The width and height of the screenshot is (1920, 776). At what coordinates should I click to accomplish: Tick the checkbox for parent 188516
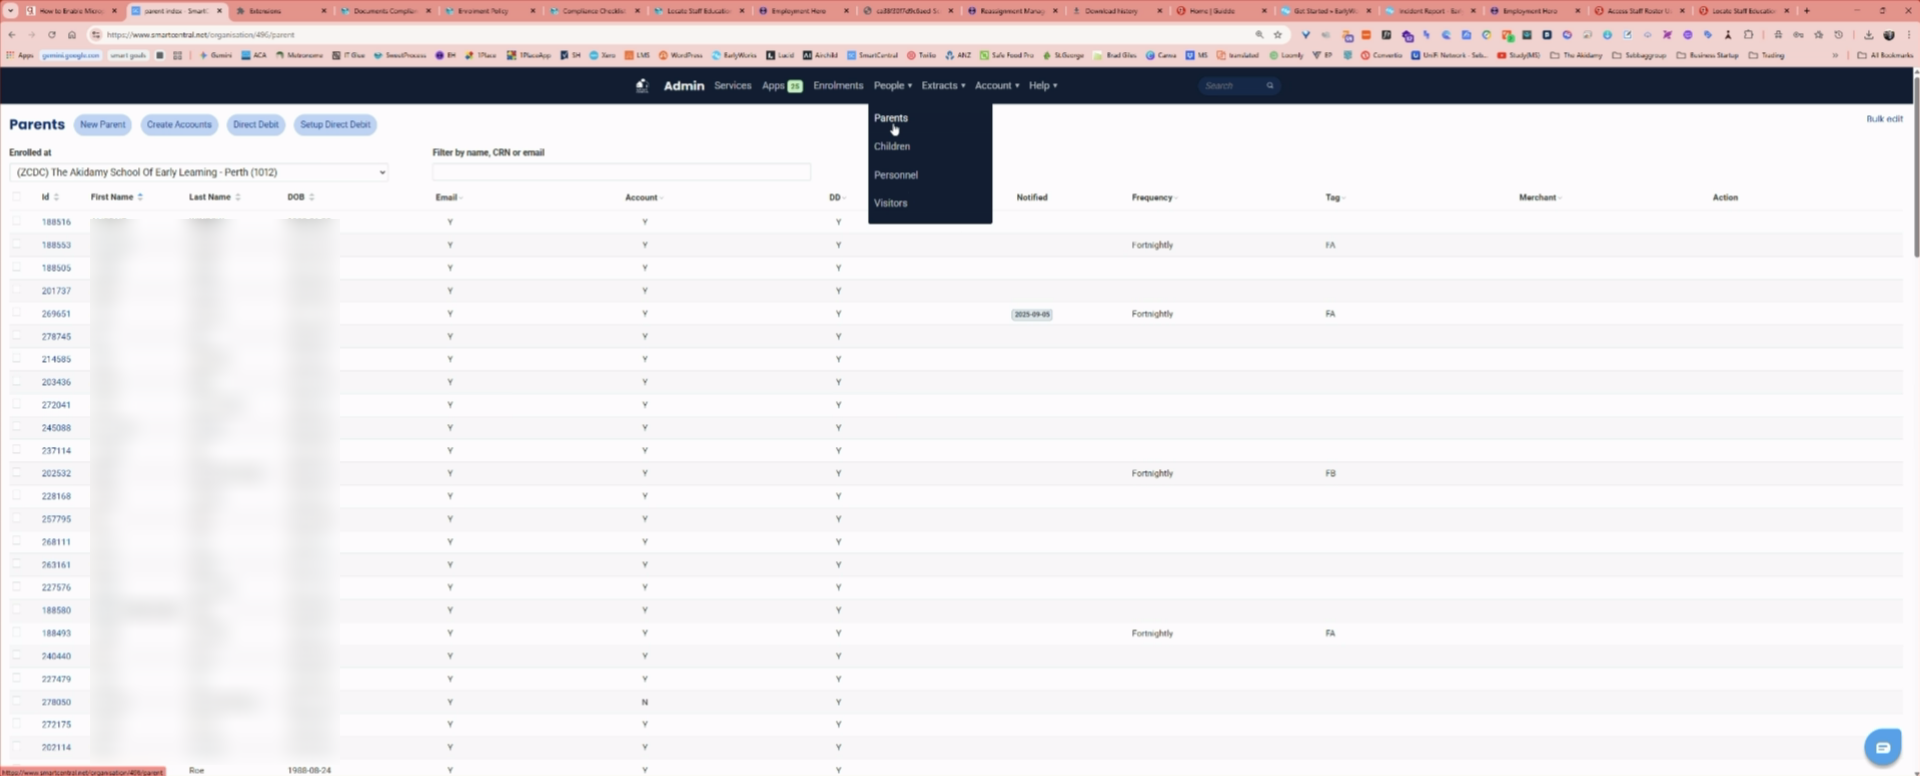tap(16, 221)
